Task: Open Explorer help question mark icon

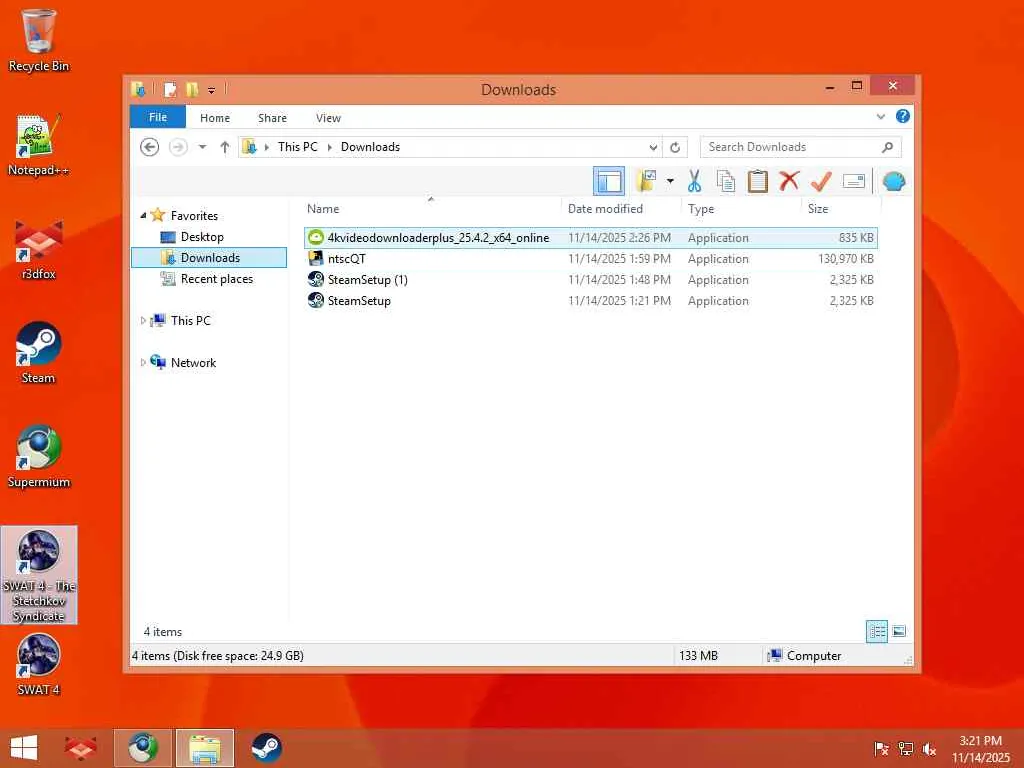Action: [903, 116]
